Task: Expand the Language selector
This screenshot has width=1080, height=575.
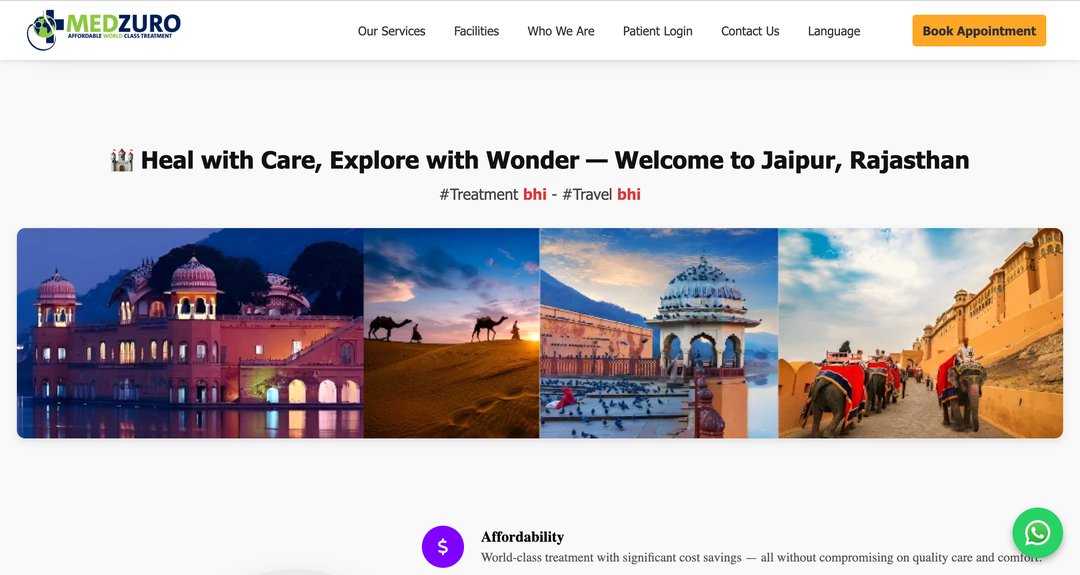Action: [833, 31]
